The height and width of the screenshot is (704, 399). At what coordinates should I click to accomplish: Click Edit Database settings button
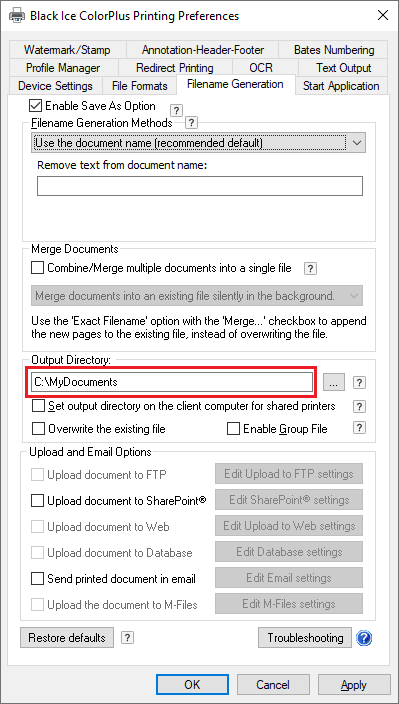click(289, 552)
